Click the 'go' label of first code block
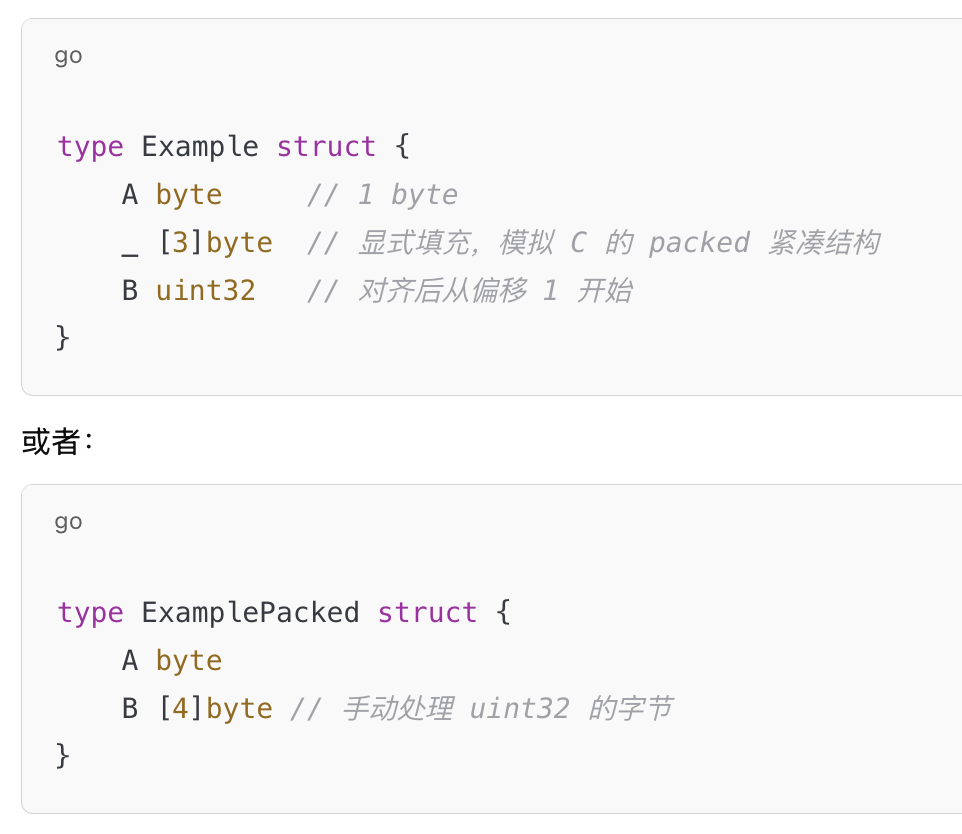Screen dimensions: 962x834 click(68, 56)
